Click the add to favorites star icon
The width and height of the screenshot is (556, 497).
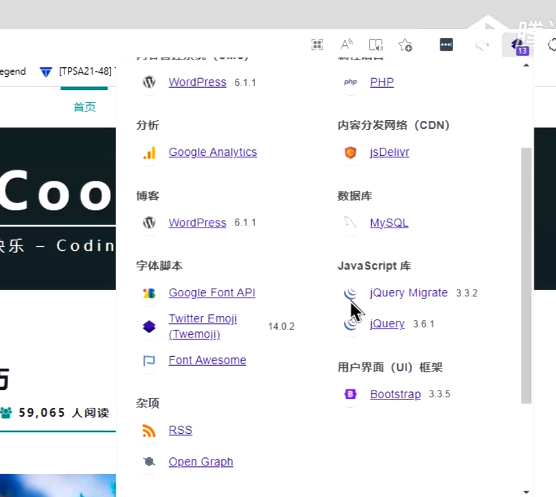[x=405, y=45]
